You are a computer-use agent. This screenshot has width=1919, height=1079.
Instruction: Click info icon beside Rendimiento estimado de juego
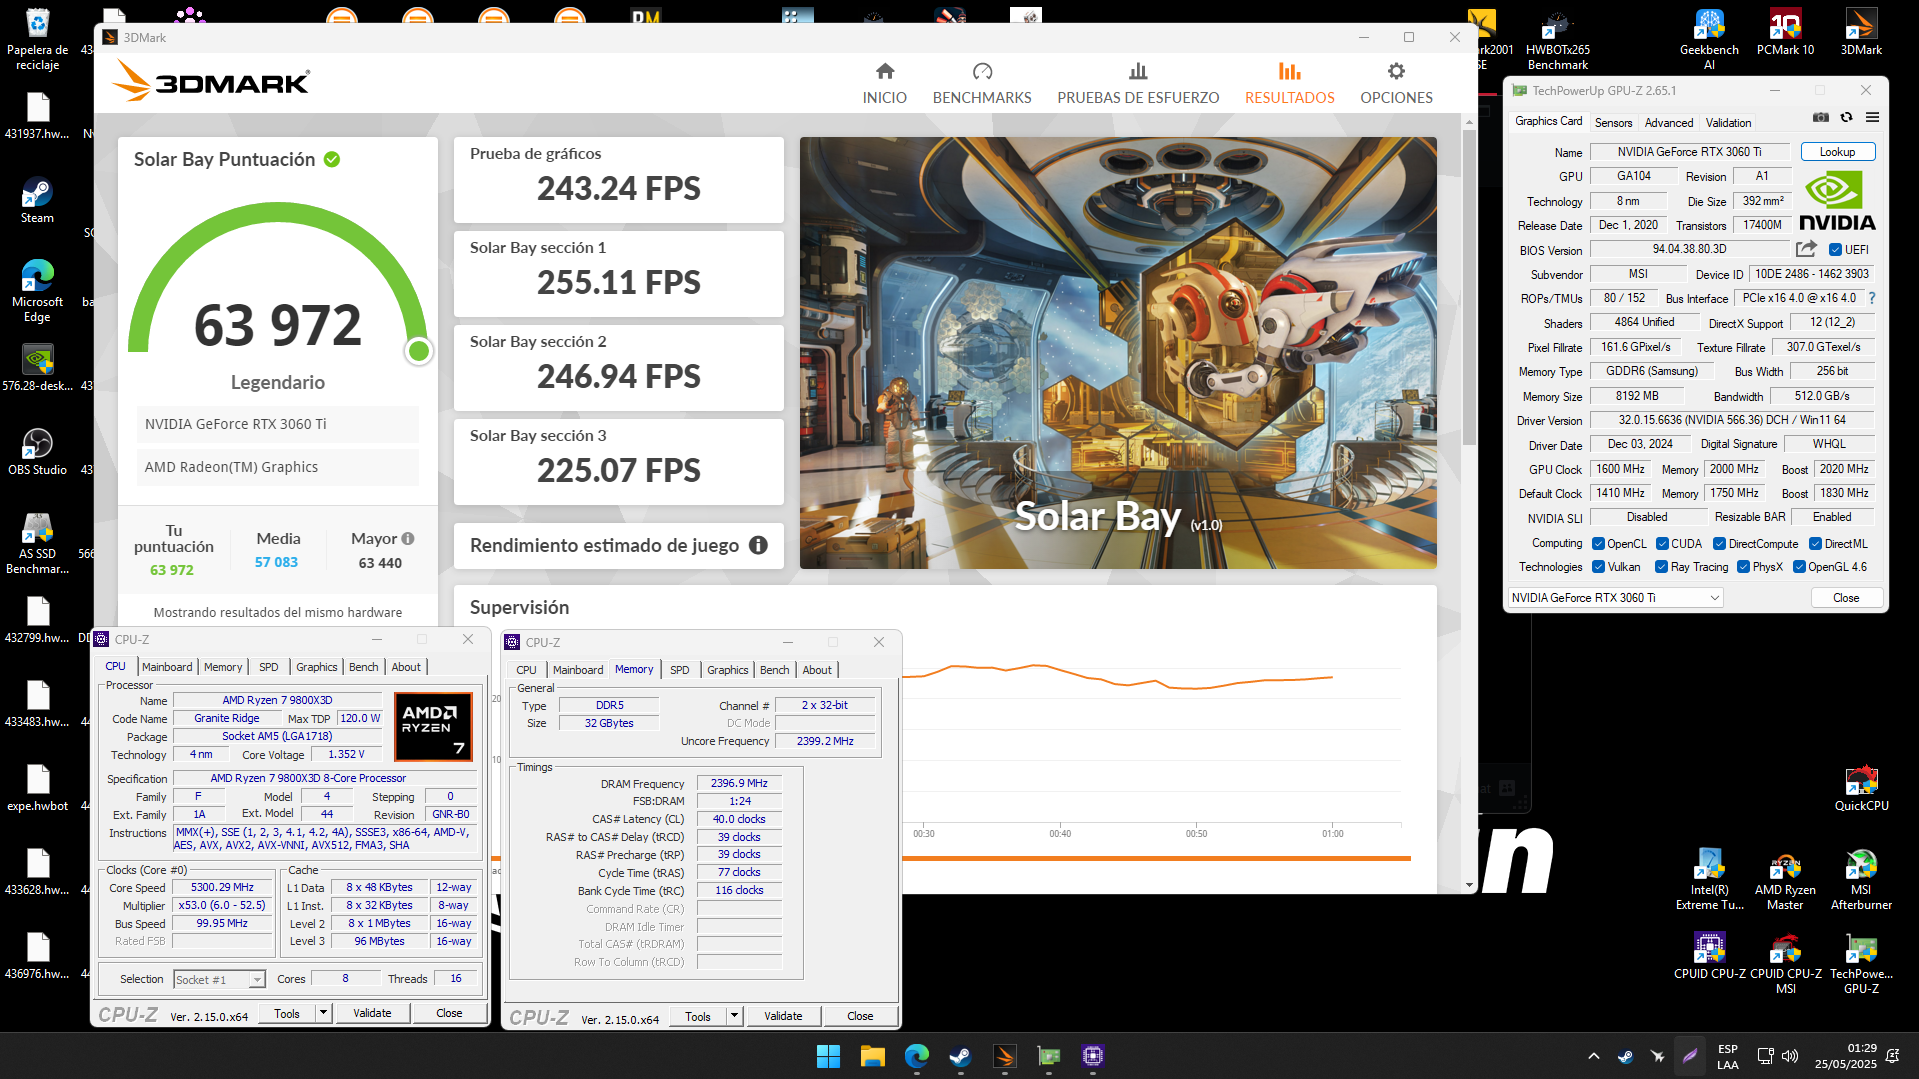click(x=758, y=545)
